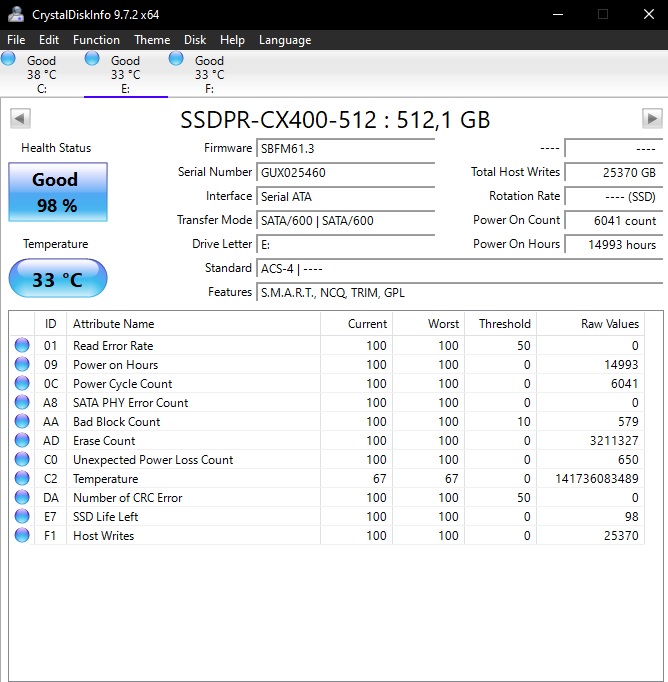Click the Current column header
The height and width of the screenshot is (682, 668).
tap(357, 324)
